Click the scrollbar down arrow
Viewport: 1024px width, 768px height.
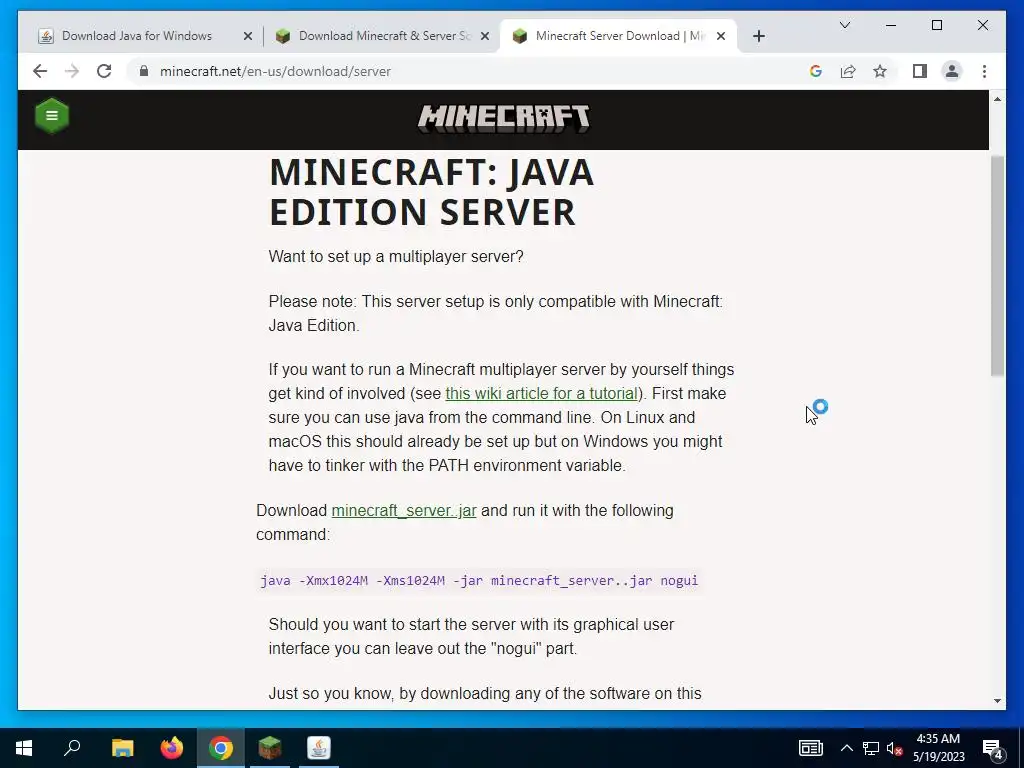tap(997, 701)
